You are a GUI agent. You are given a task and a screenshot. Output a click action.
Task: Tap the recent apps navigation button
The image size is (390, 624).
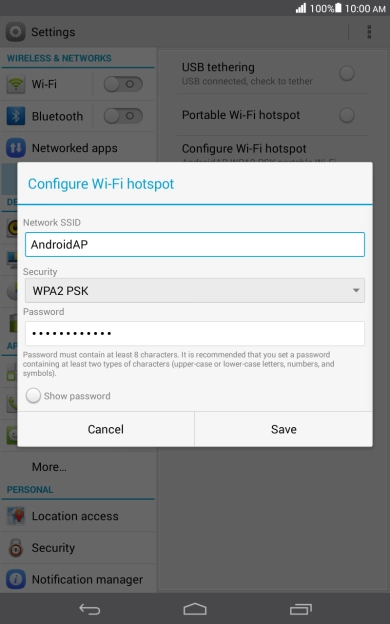301,609
